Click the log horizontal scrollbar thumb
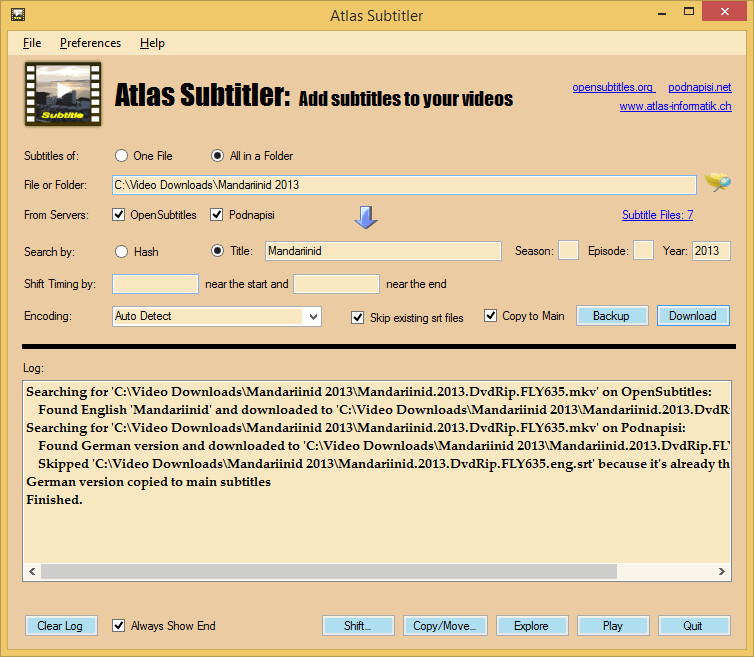The width and height of the screenshot is (754, 657). 329,571
